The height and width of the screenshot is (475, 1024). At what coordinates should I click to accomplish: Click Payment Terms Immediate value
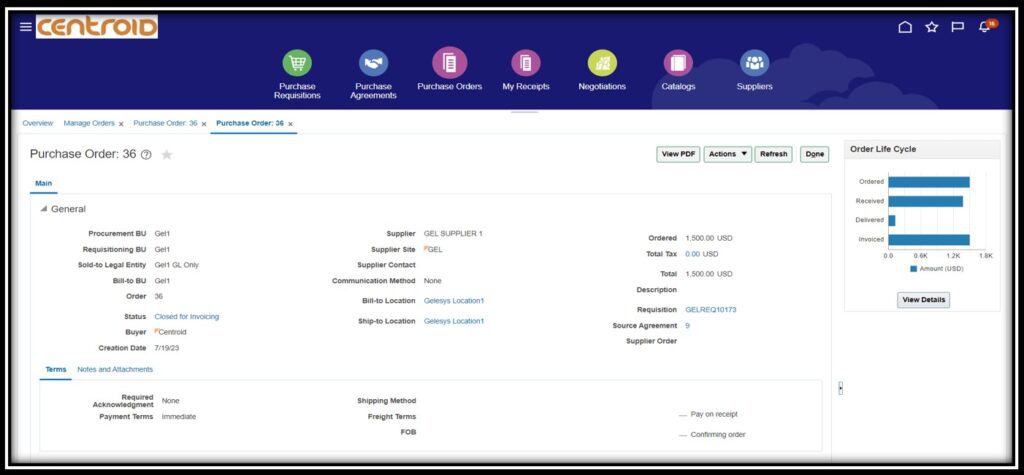point(178,416)
